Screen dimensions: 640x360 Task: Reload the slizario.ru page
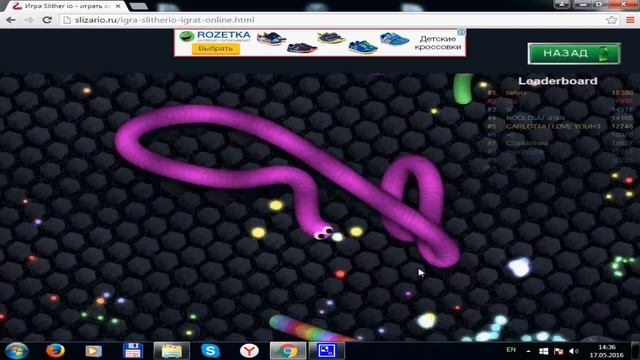click(47, 20)
